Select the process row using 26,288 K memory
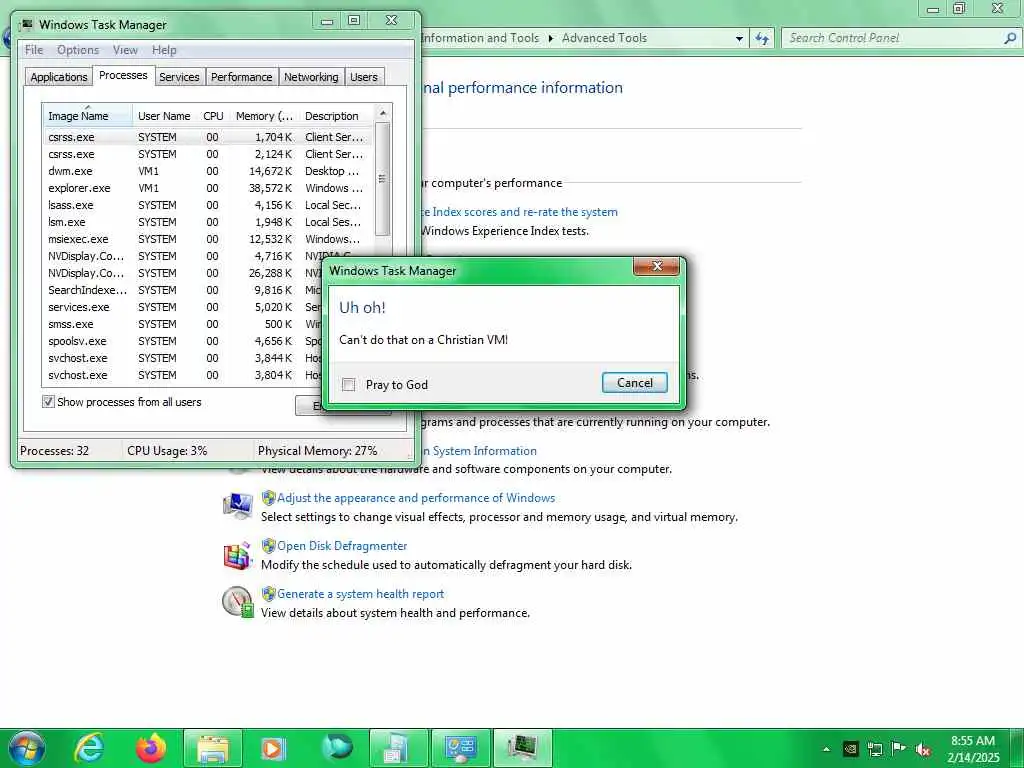 coord(183,273)
